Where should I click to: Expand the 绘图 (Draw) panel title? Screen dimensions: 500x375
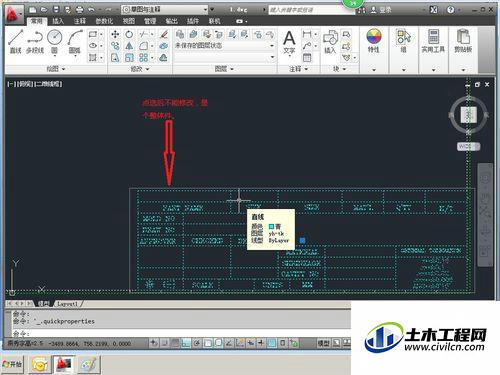pos(56,69)
